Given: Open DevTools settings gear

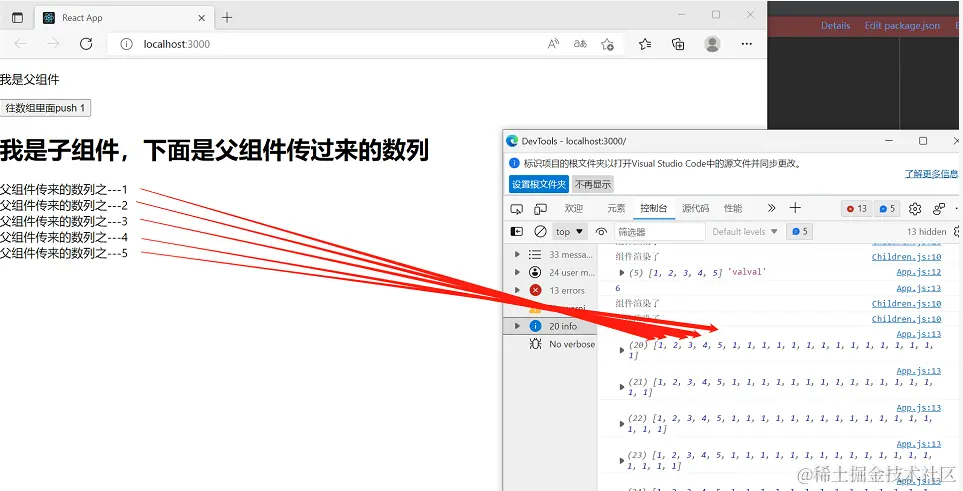Looking at the screenshot, I should pyautogui.click(x=915, y=209).
